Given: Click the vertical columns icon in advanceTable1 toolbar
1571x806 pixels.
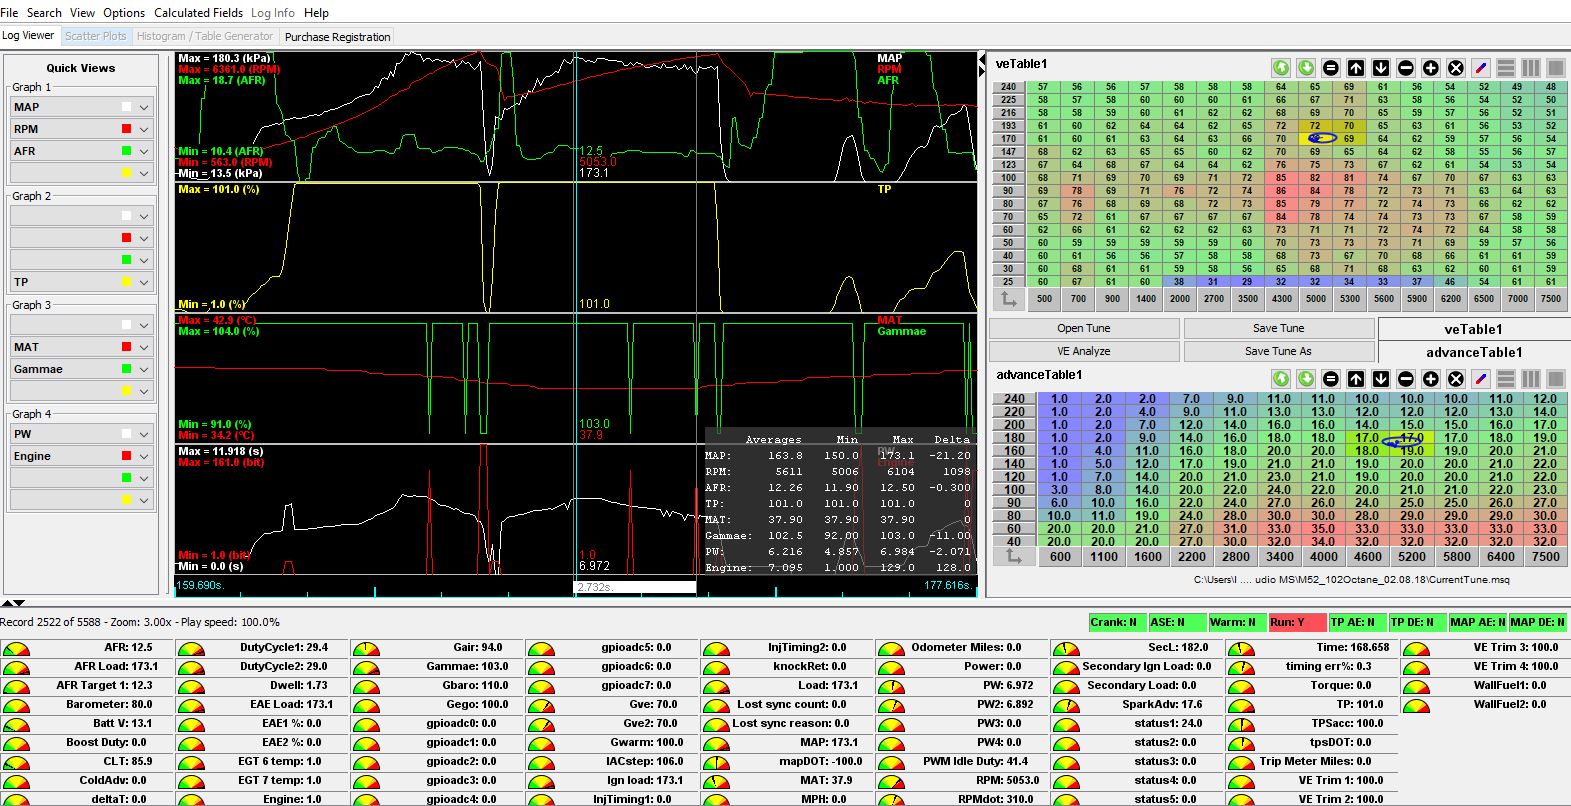Looking at the screenshot, I should click(1531, 379).
